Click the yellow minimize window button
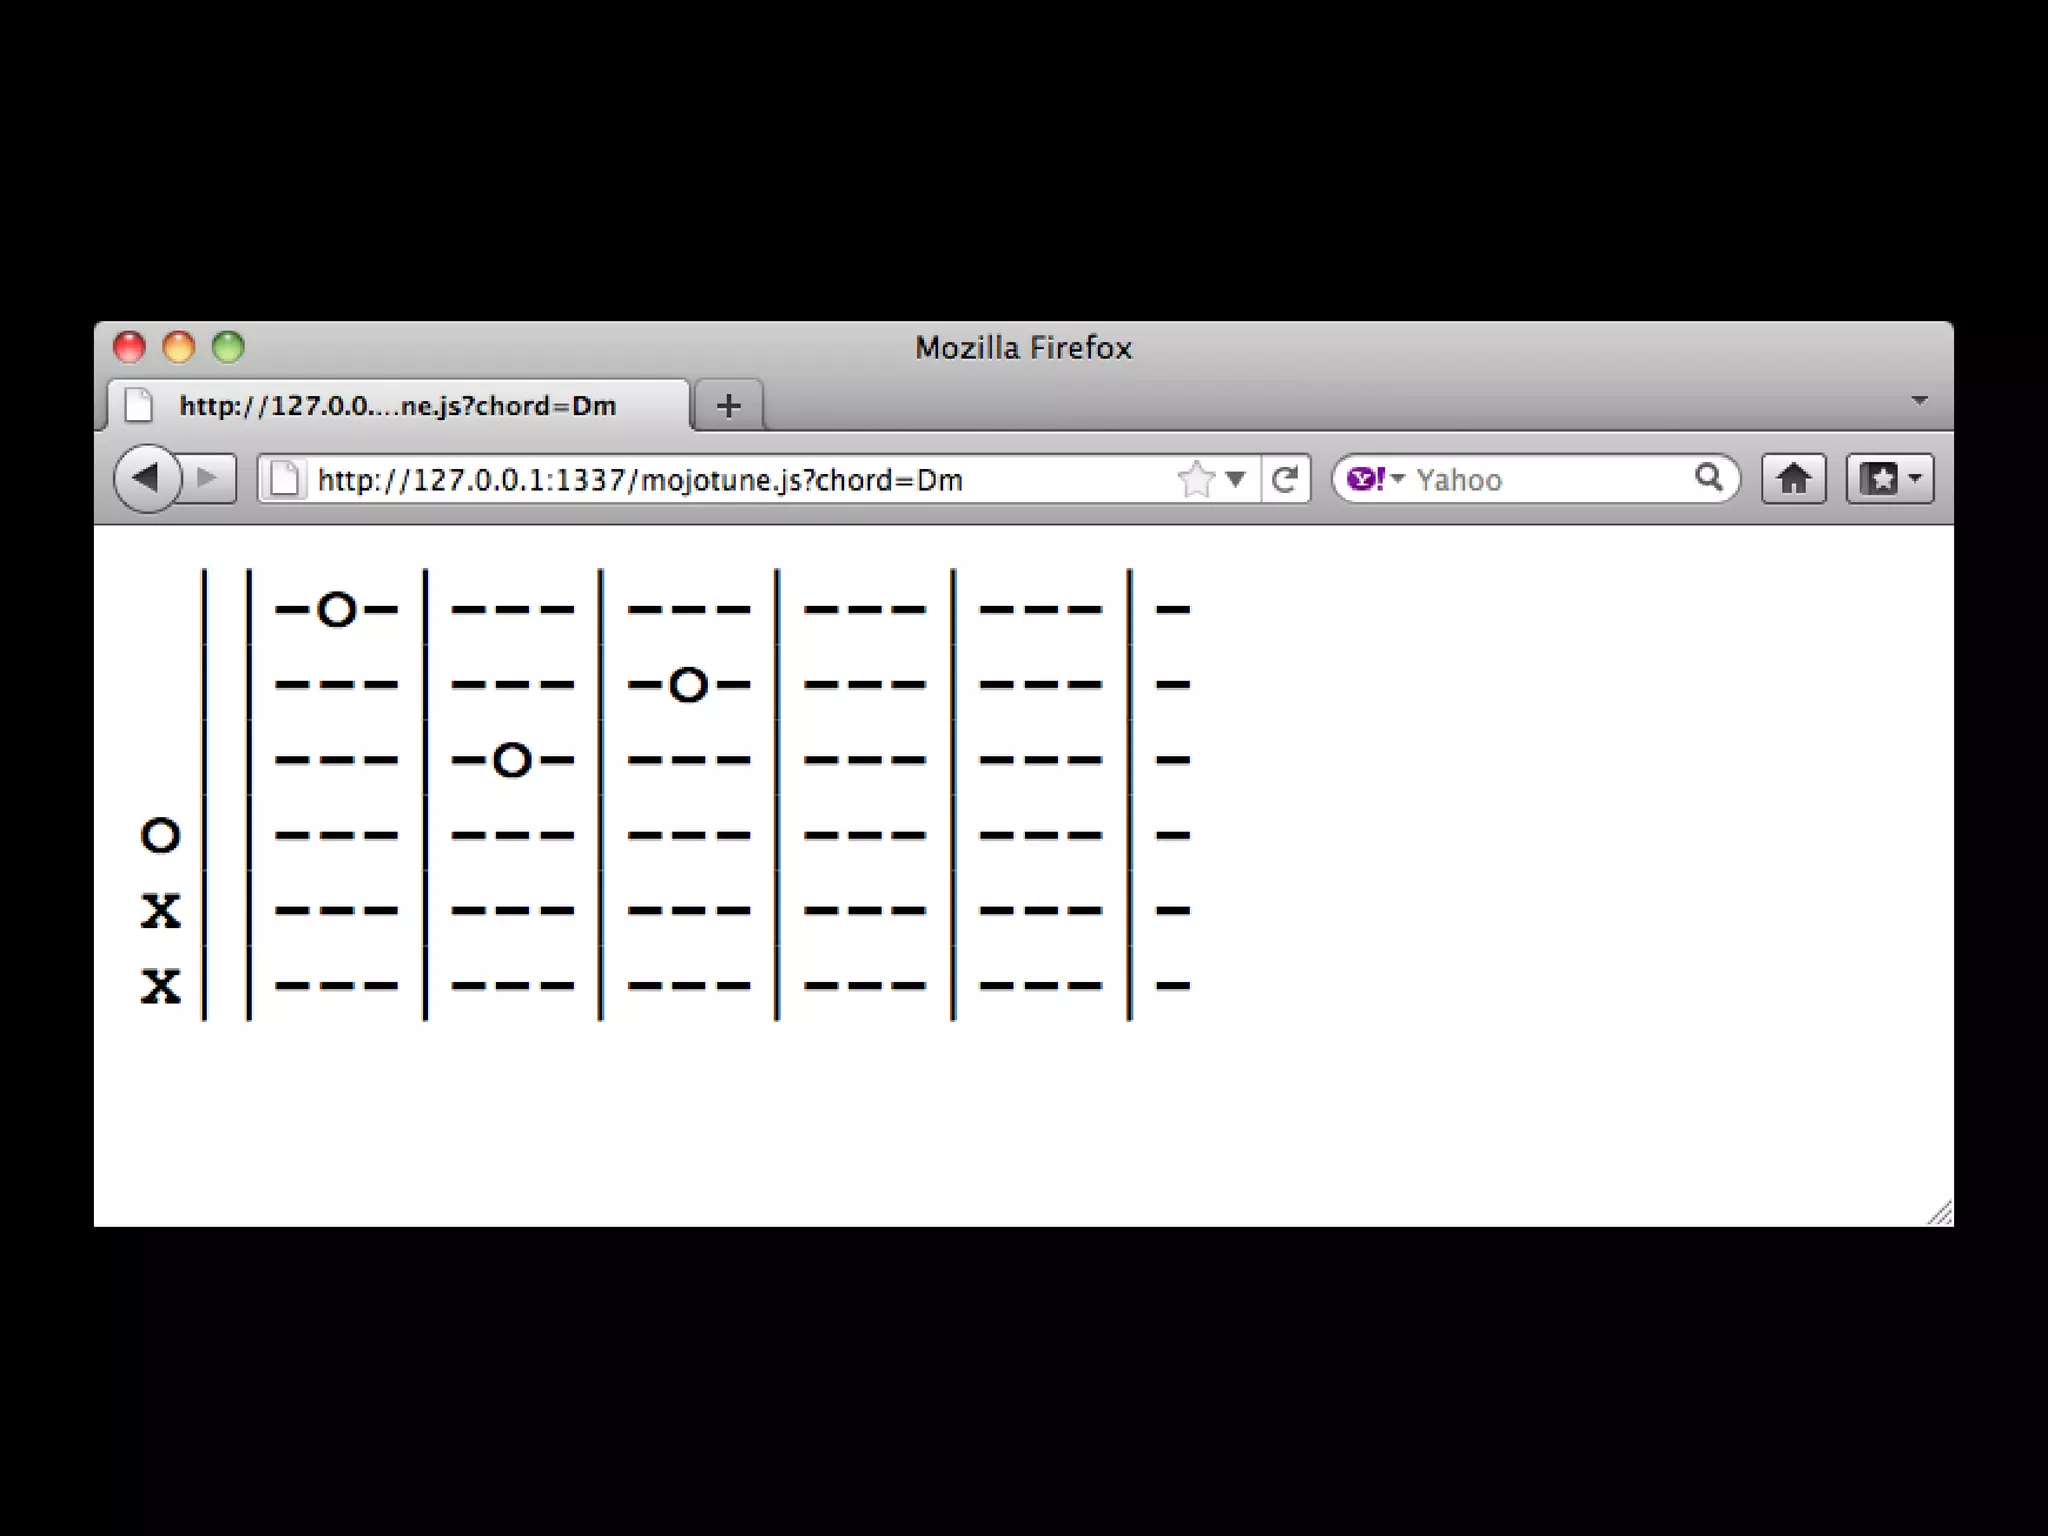Screen dimensions: 2048x1536 pyautogui.click(x=179, y=347)
